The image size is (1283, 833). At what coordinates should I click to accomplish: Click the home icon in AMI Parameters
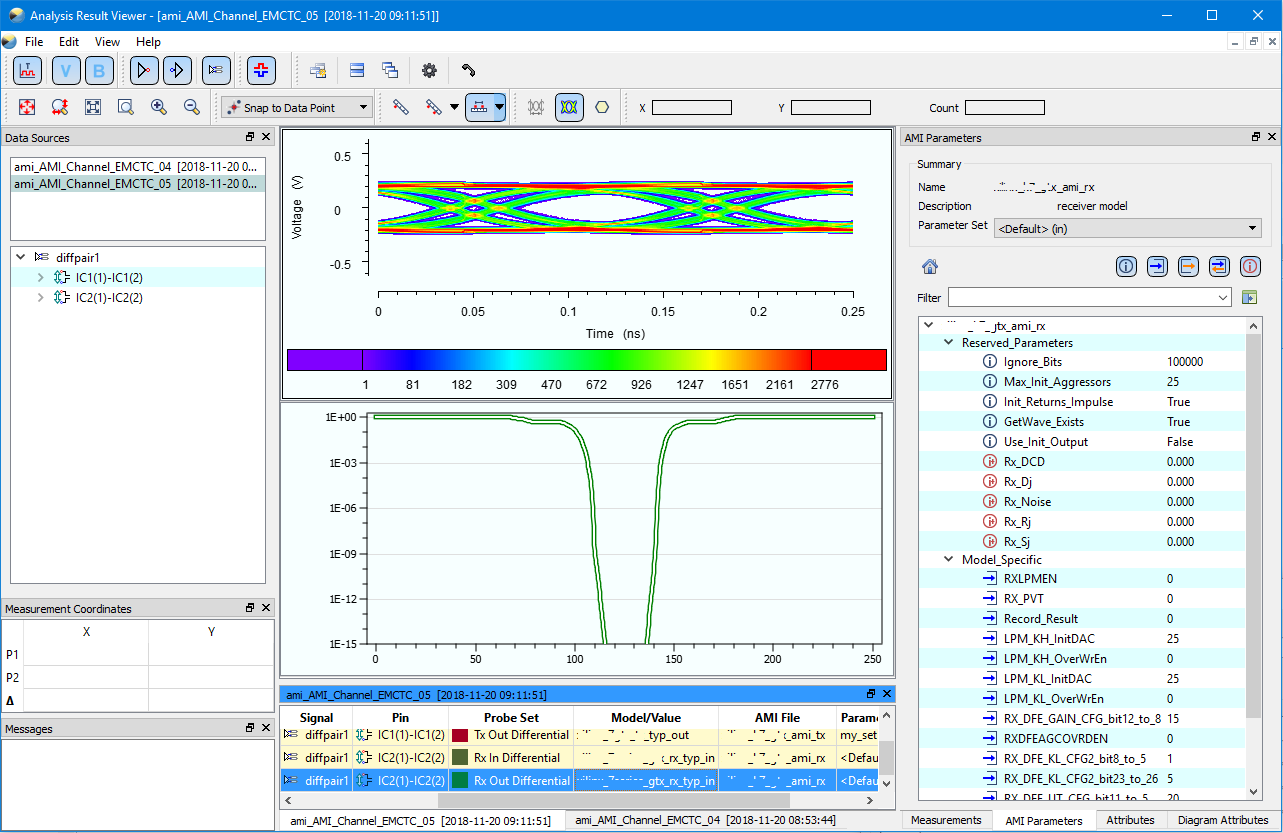tap(930, 266)
